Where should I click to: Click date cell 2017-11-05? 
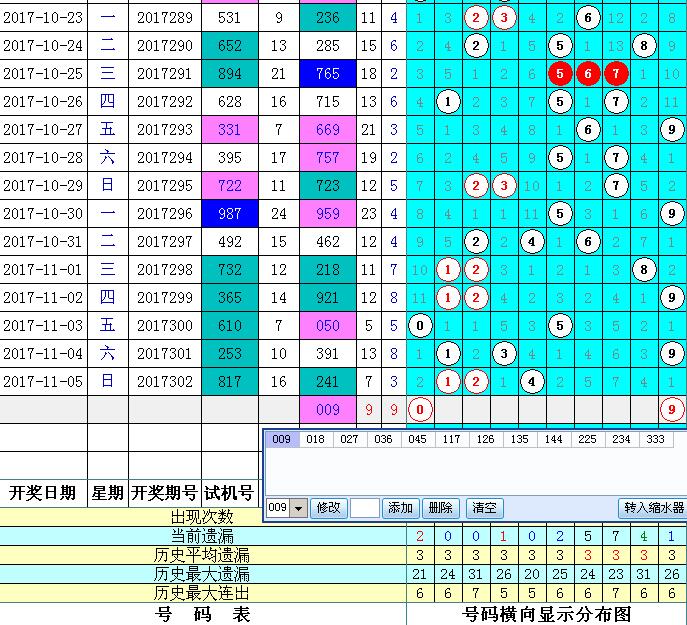[43, 382]
